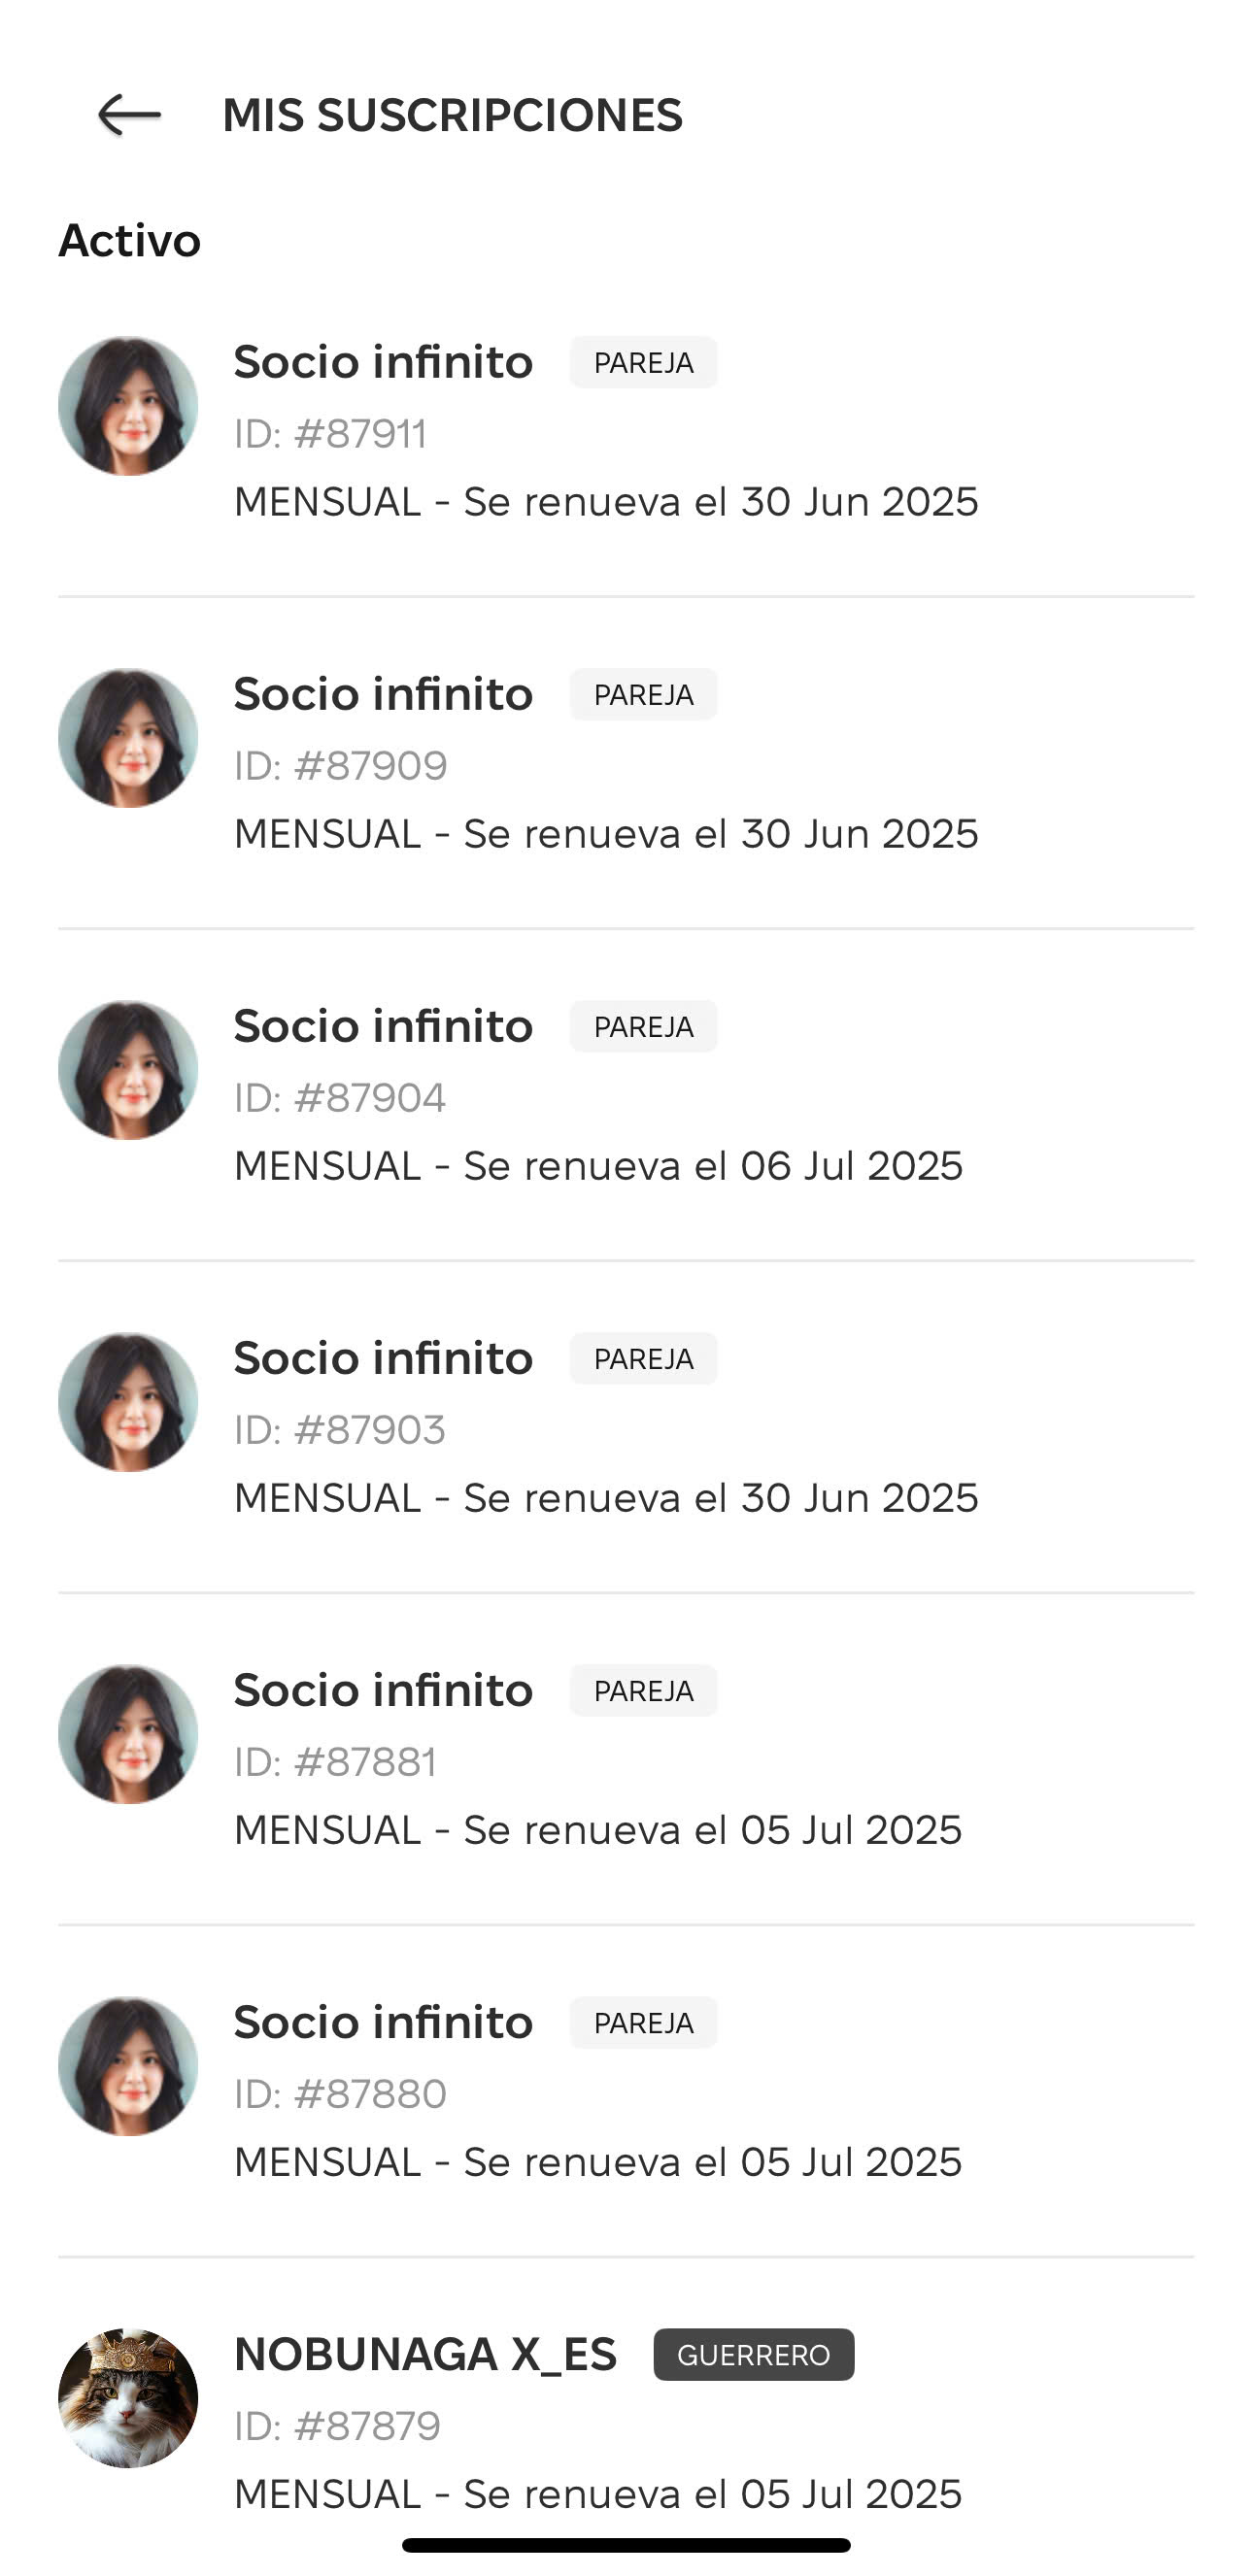Open NOBUNAGA X_ES subscription title

pyautogui.click(x=425, y=2354)
